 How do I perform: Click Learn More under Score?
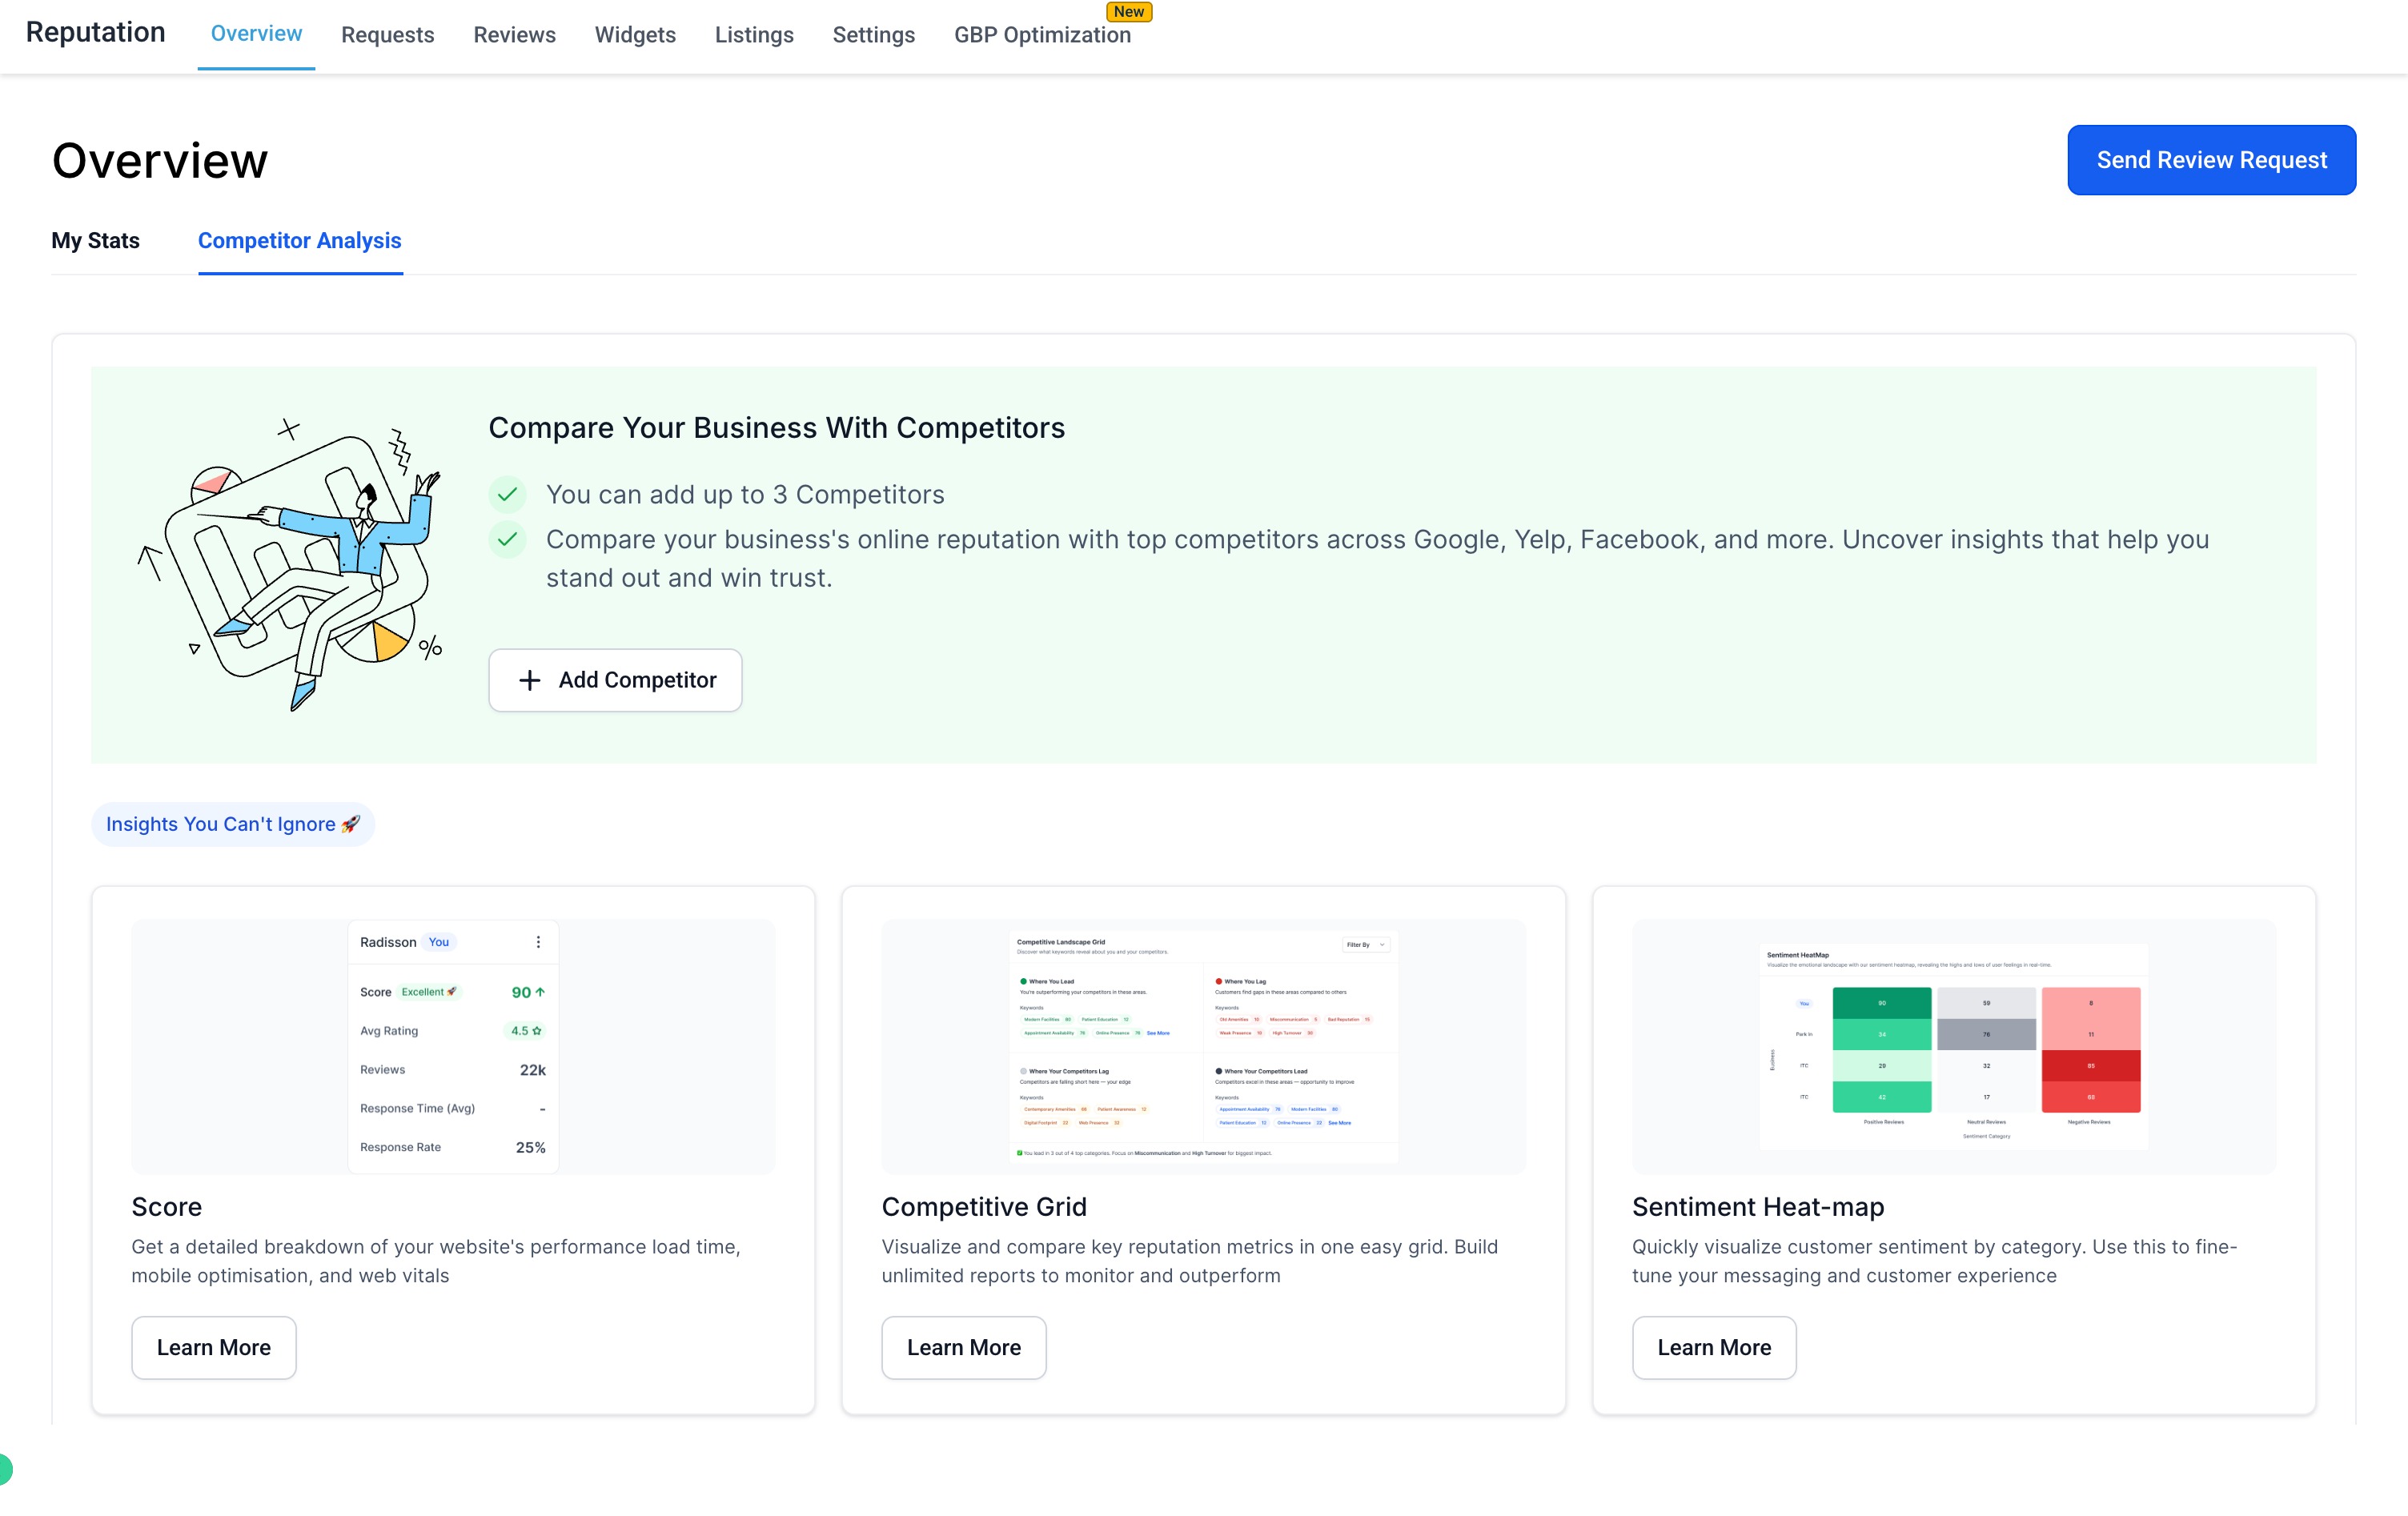[x=213, y=1347]
